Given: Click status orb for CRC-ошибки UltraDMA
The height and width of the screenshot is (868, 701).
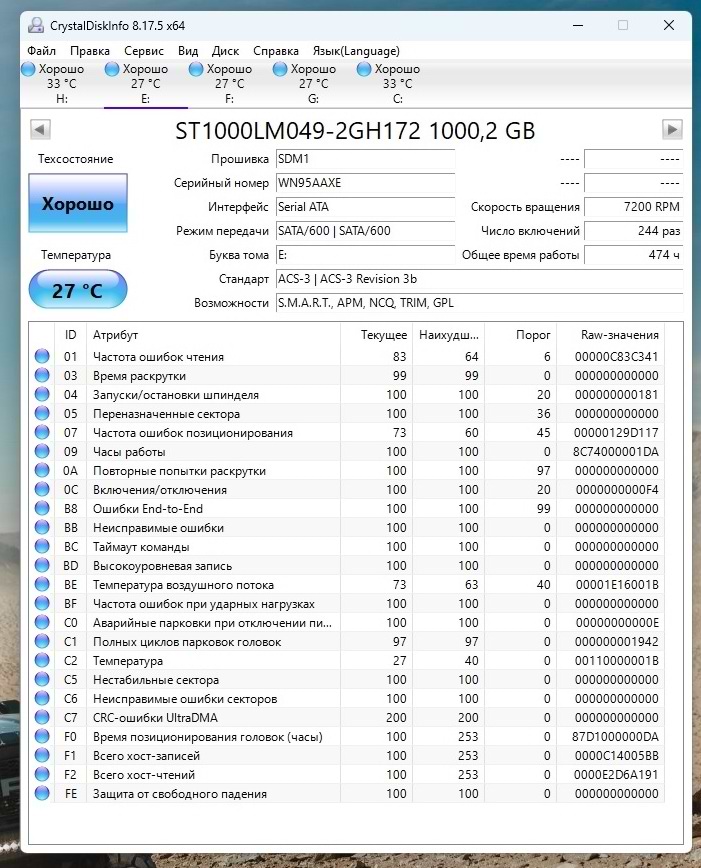Looking at the screenshot, I should 42,717.
